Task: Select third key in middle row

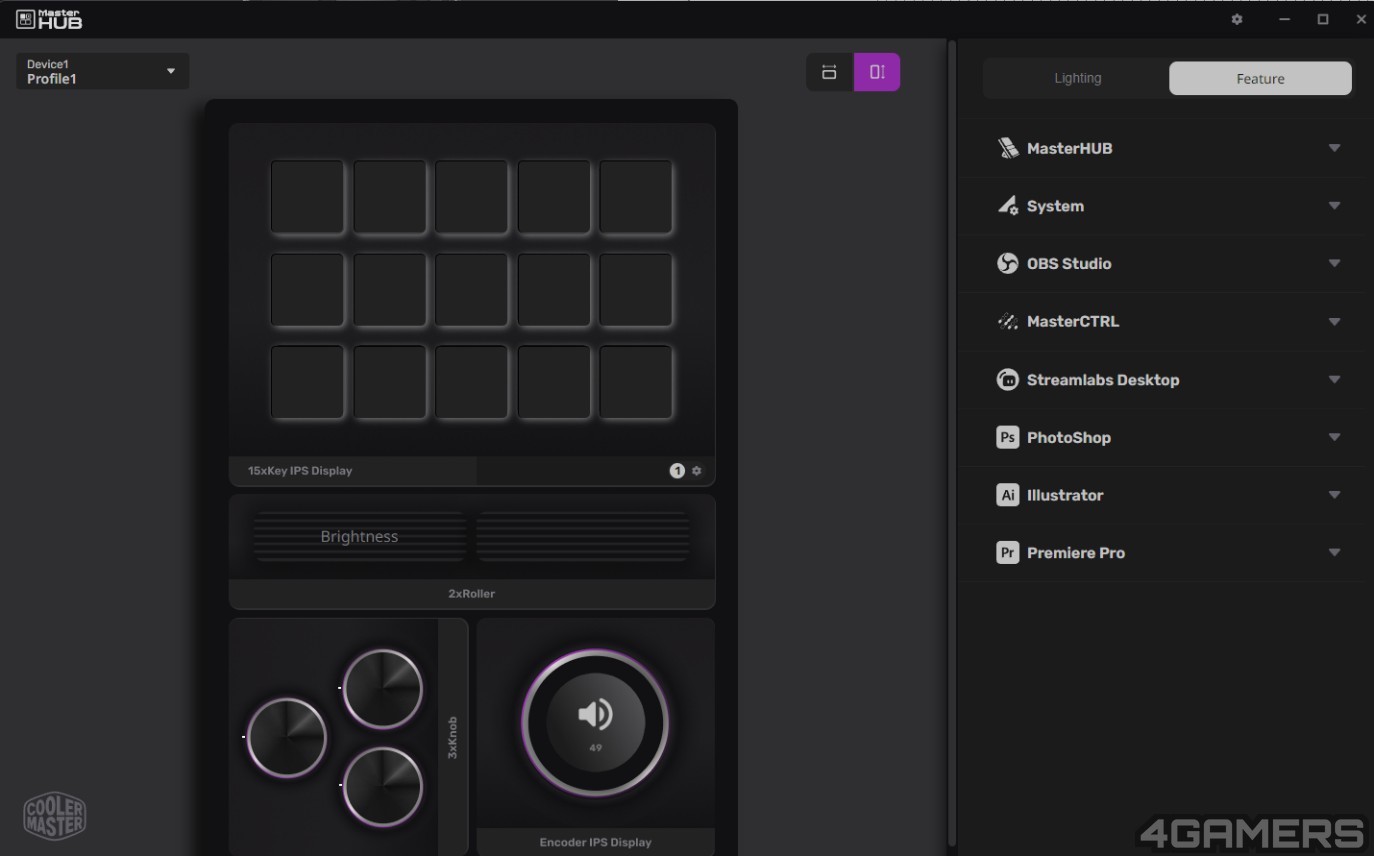Action: tap(471, 290)
